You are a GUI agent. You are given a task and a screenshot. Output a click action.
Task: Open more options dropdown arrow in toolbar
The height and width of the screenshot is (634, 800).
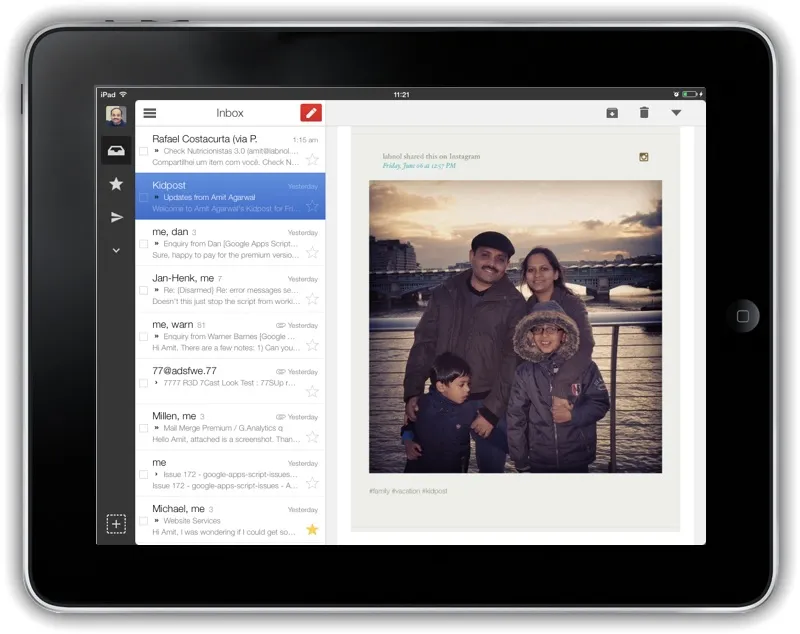point(676,113)
